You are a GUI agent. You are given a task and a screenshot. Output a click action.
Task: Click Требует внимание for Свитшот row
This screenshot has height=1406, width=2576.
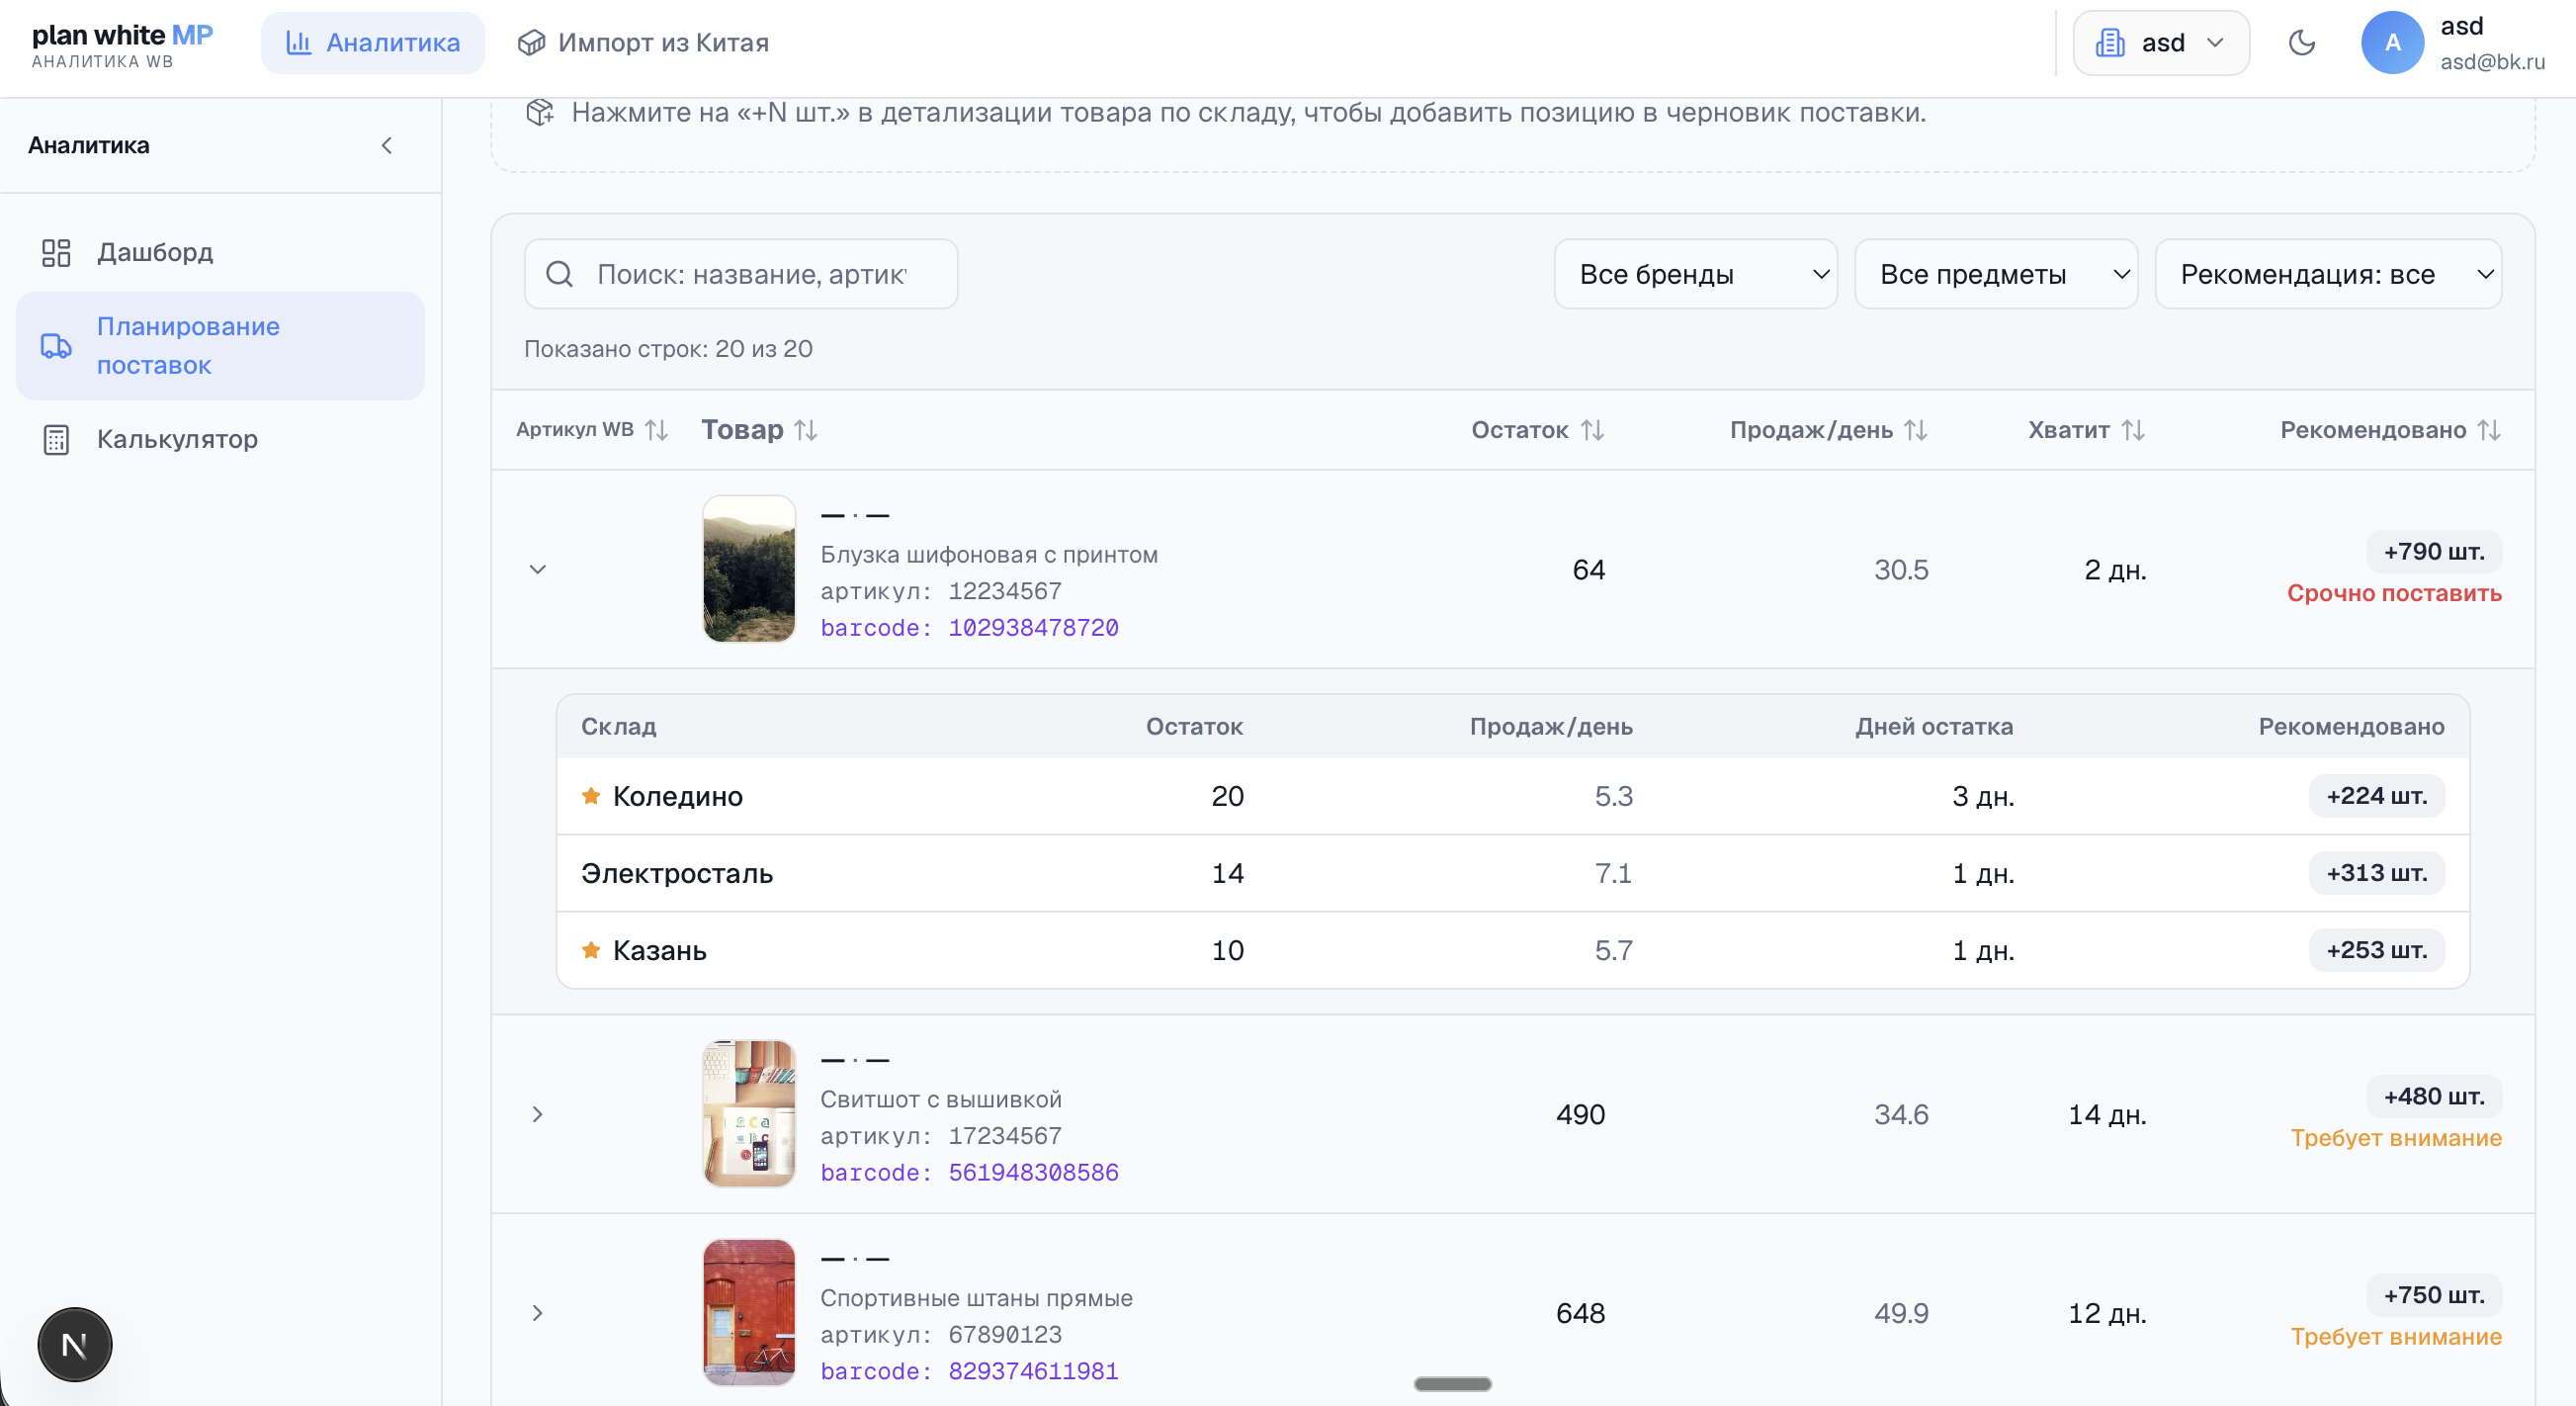point(2396,1138)
